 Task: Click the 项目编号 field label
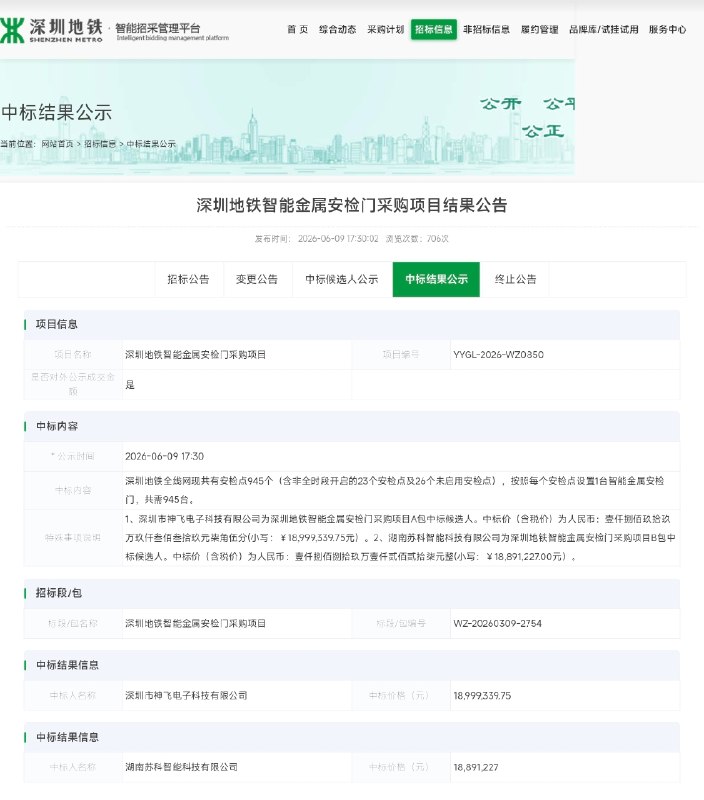pyautogui.click(x=401, y=355)
